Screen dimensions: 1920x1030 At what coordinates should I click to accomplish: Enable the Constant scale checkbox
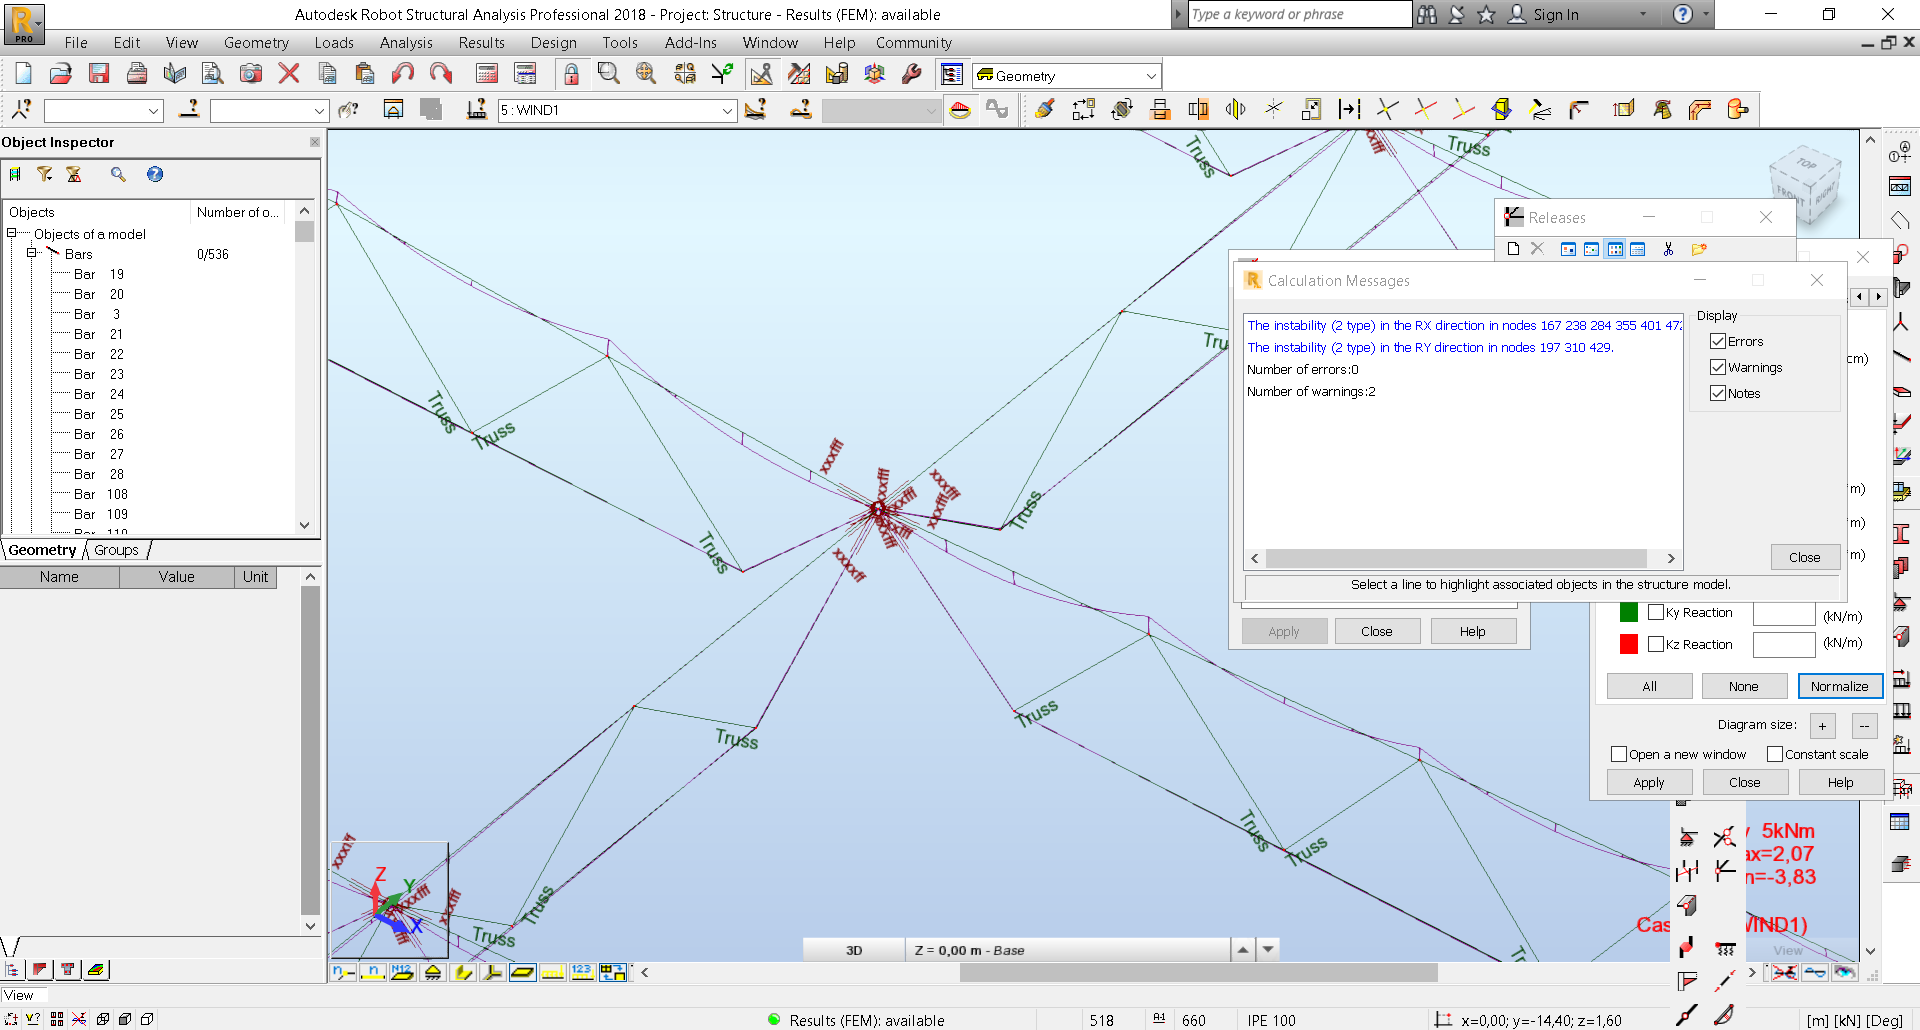coord(1775,754)
